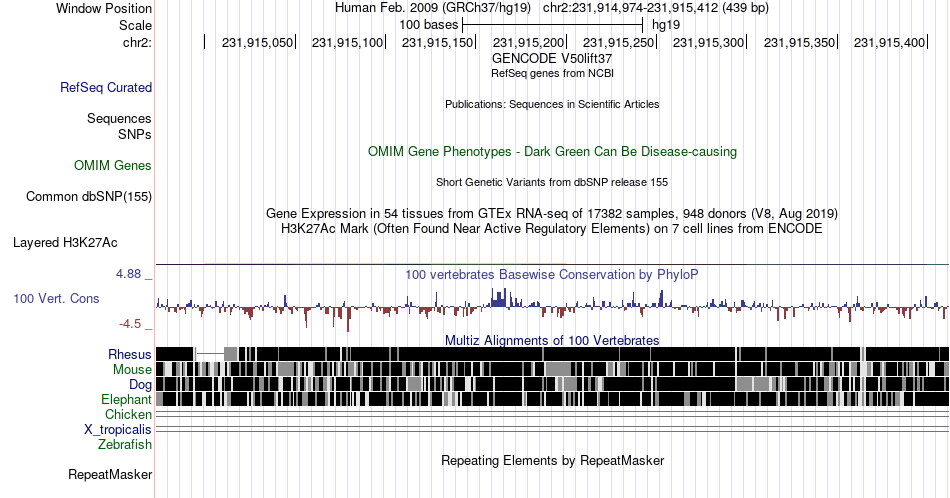This screenshot has height=498, width=950.
Task: Click the 231,915,250 ruler position
Action: pyautogui.click(x=619, y=42)
